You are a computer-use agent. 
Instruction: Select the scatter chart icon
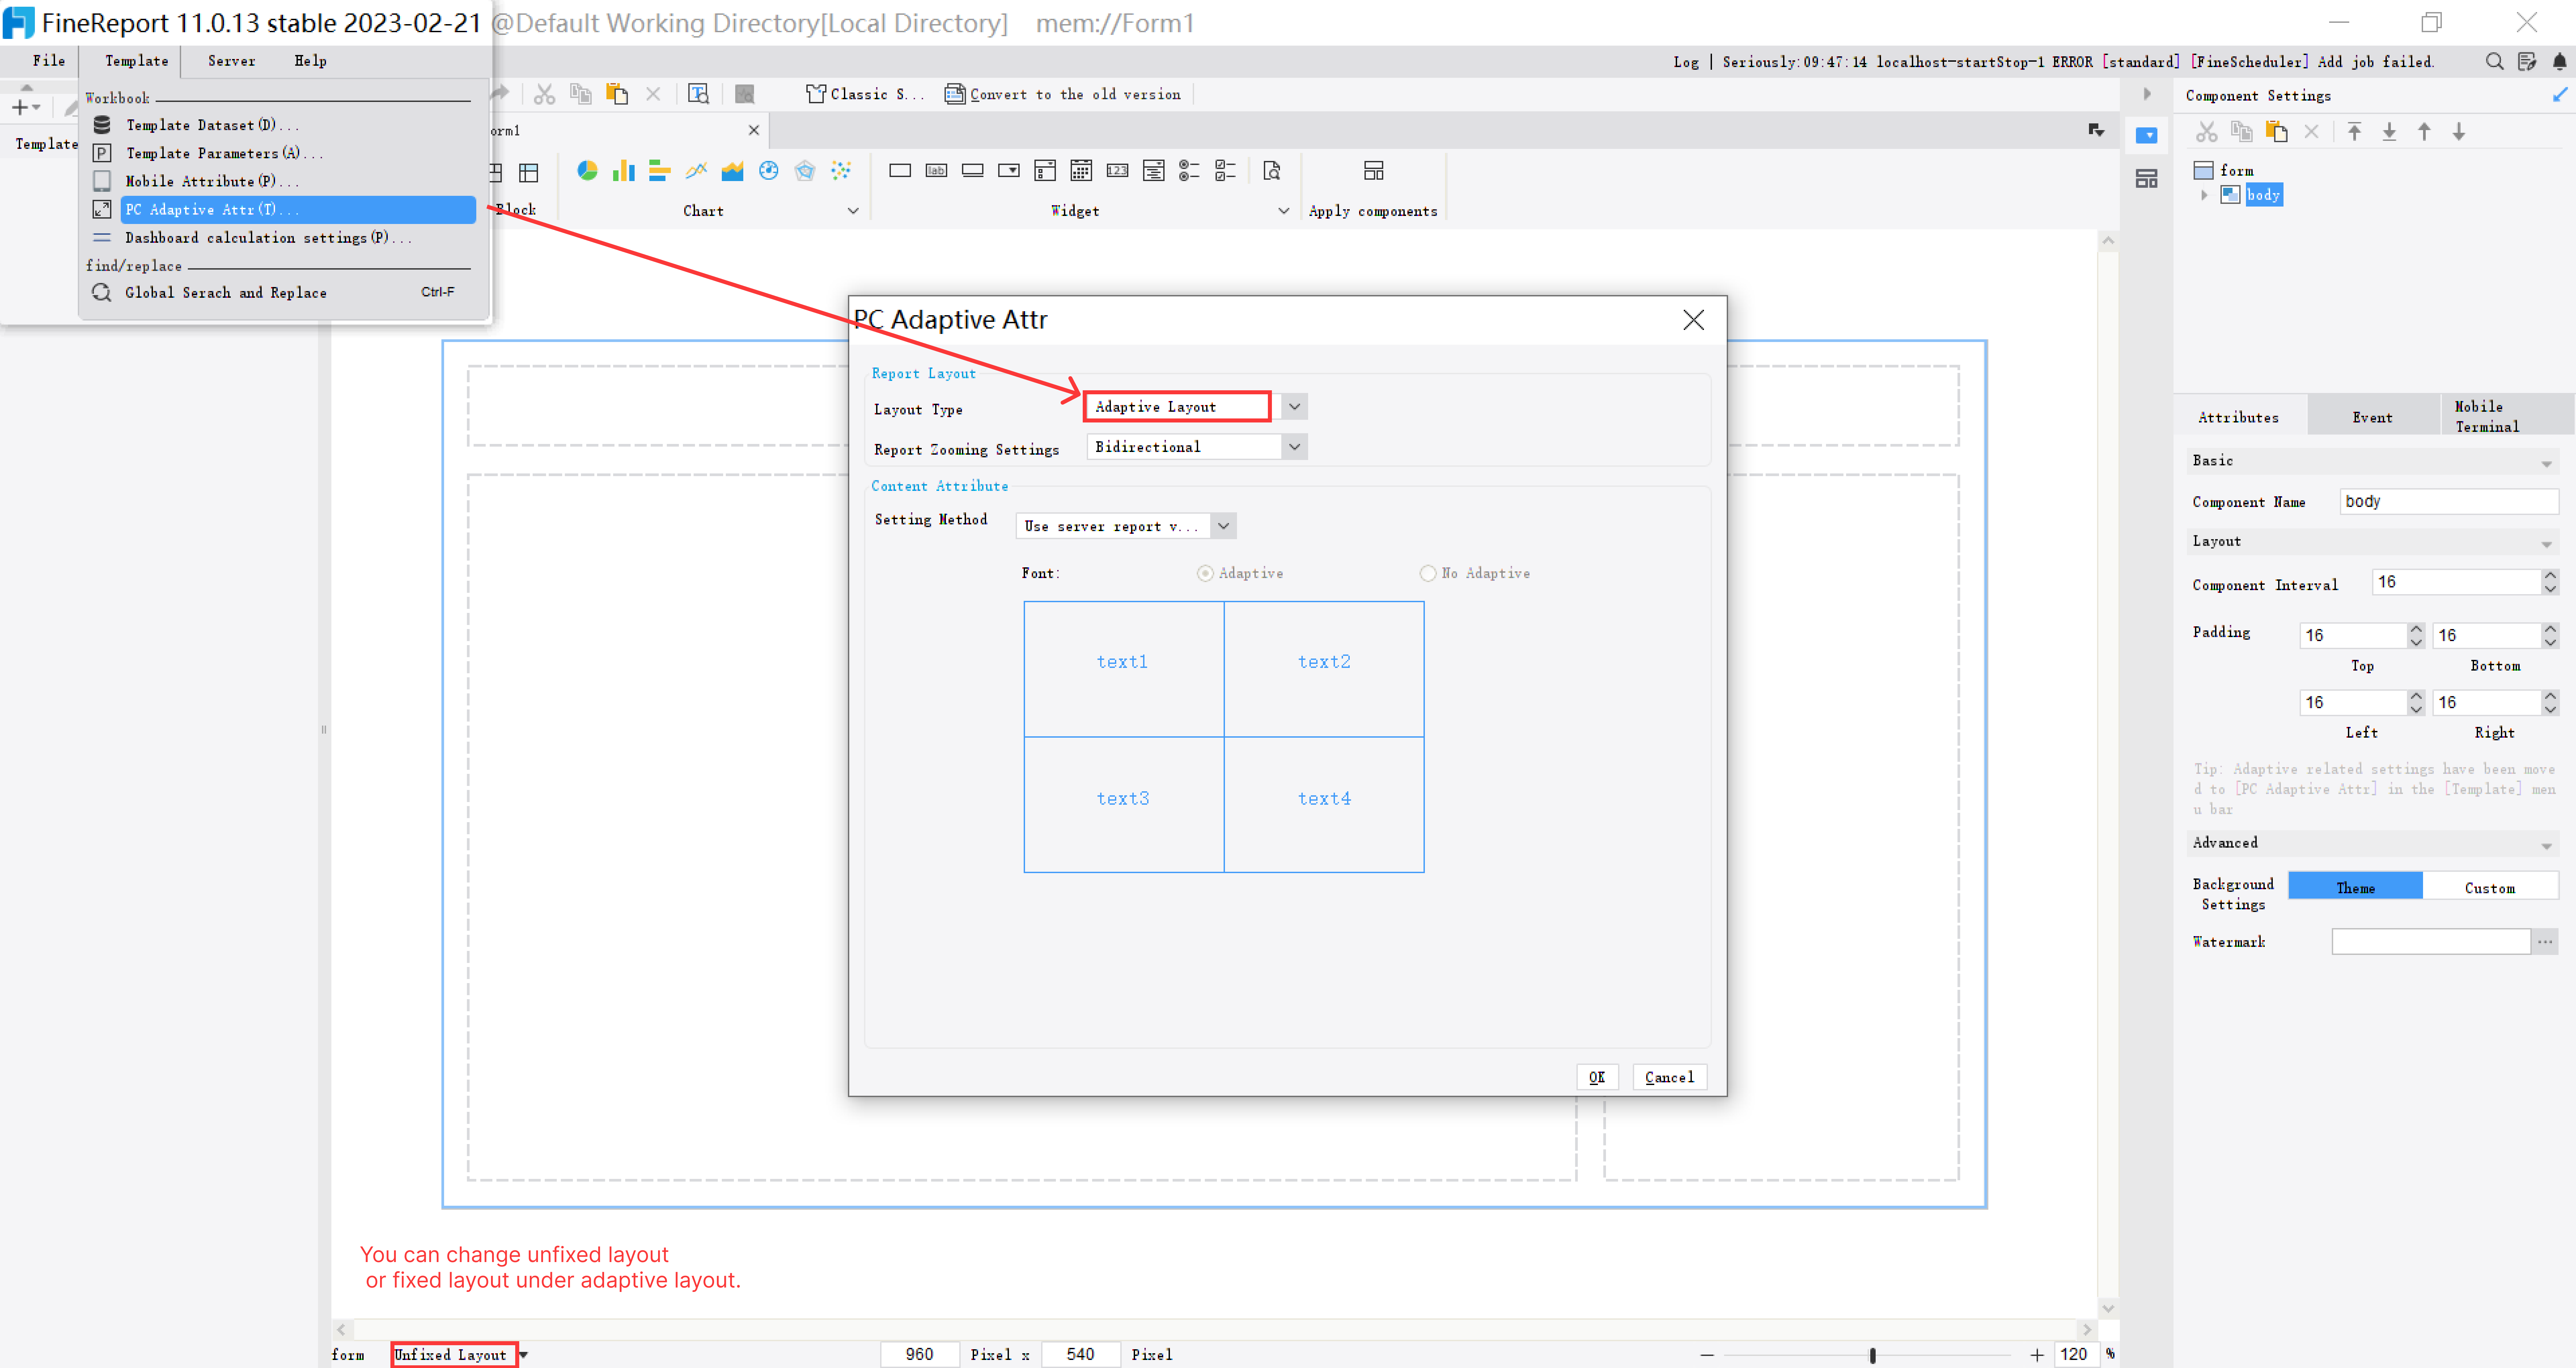tap(841, 170)
